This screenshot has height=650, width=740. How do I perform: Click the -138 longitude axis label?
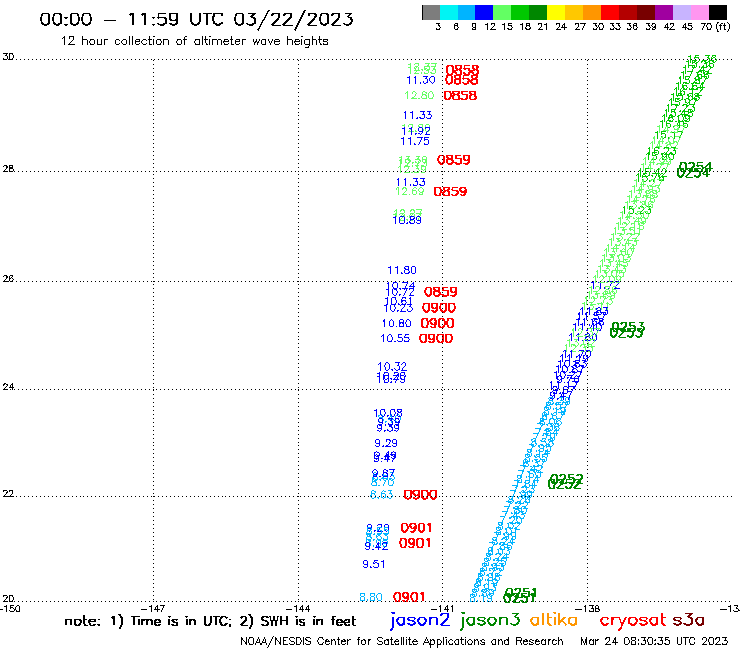pos(588,609)
